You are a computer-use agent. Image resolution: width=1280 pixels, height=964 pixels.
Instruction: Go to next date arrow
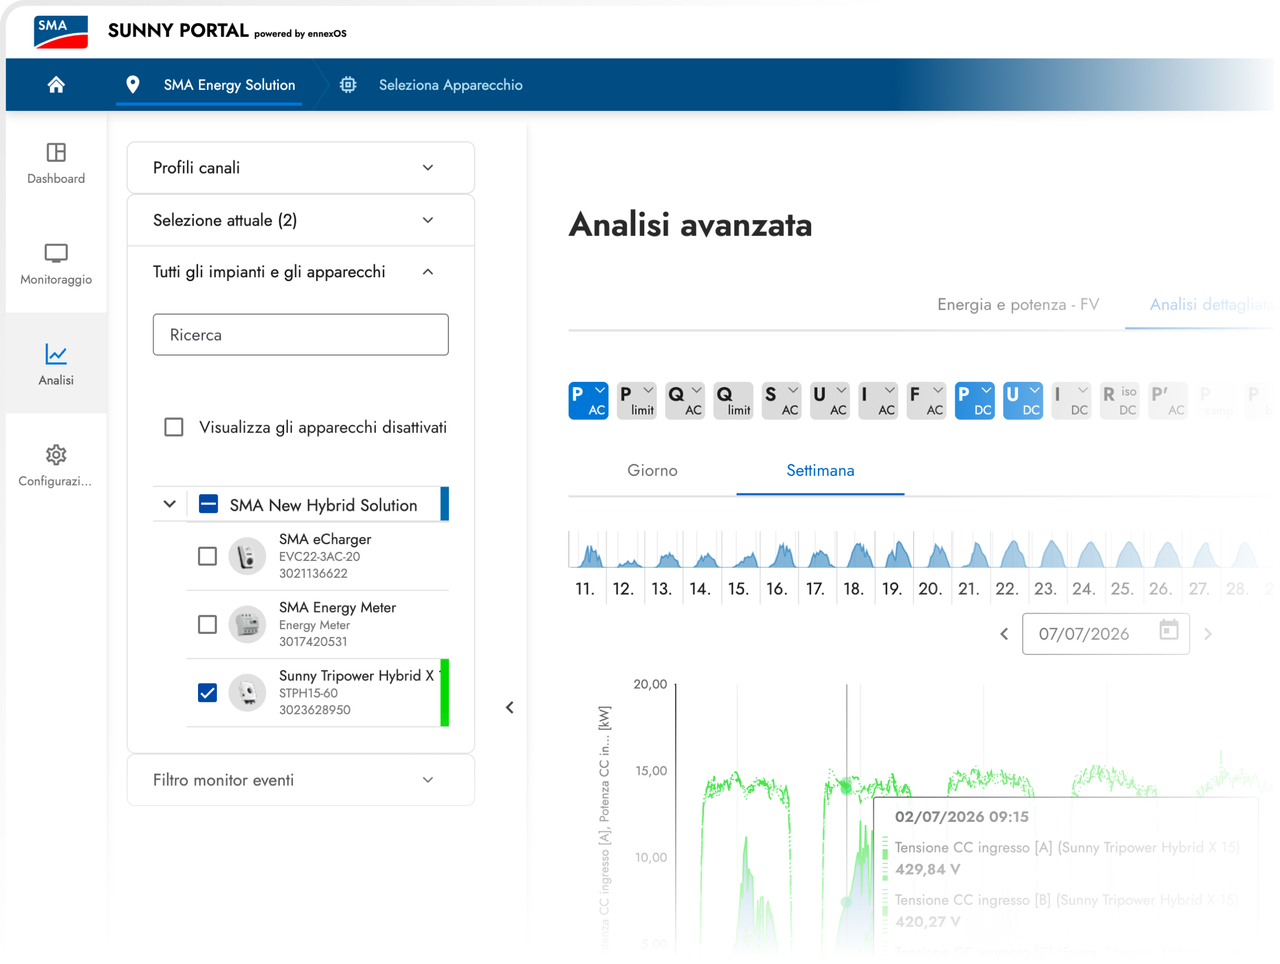coord(1208,634)
